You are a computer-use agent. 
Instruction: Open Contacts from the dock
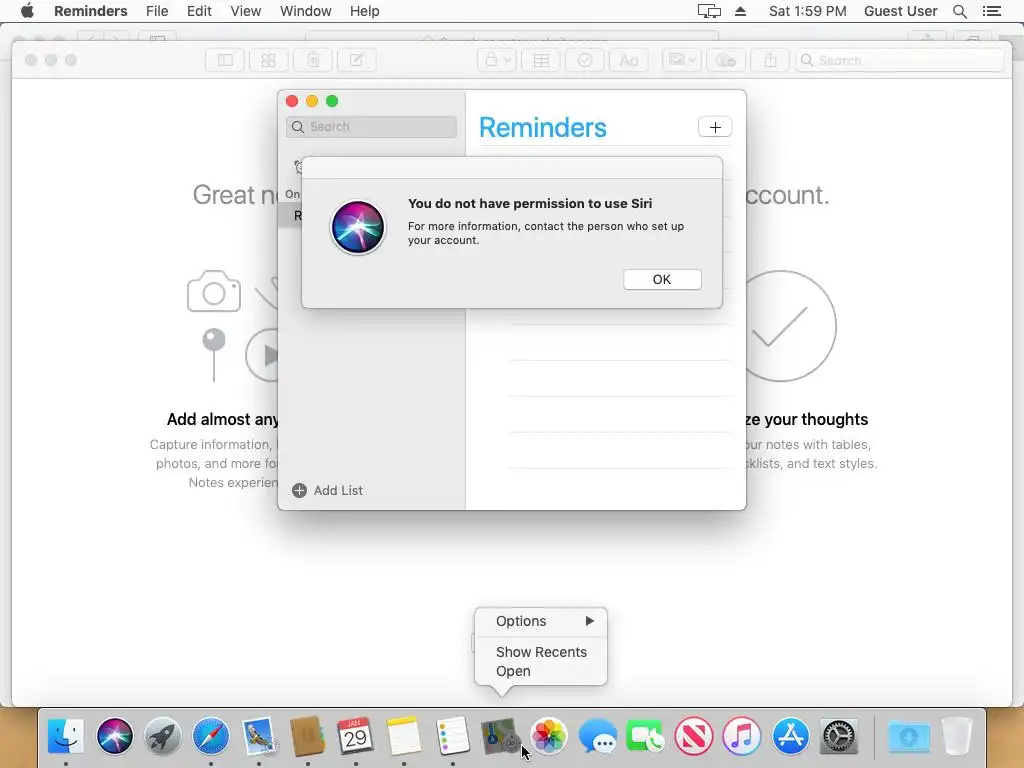[308, 736]
